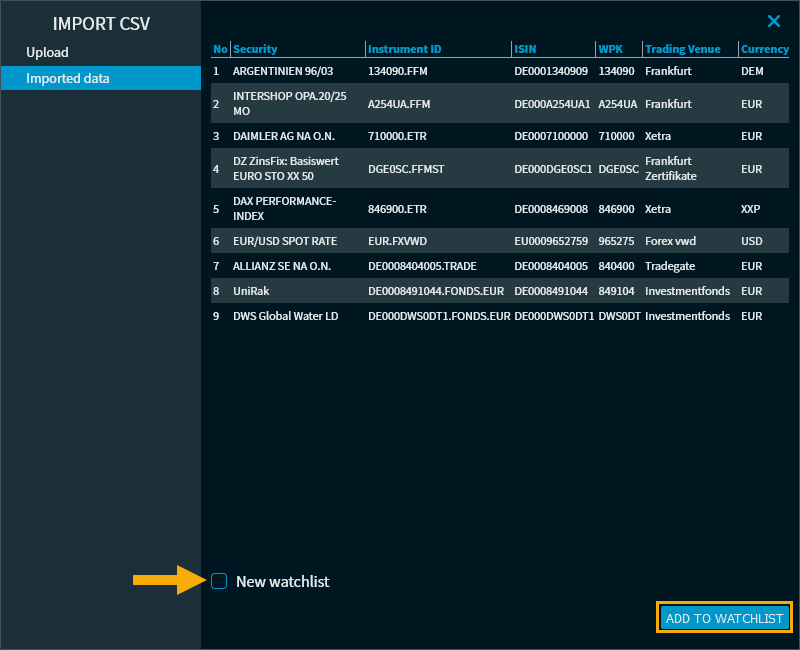Select the ALLIANZ SE NA O.N. row
This screenshot has width=800, height=650.
click(284, 266)
